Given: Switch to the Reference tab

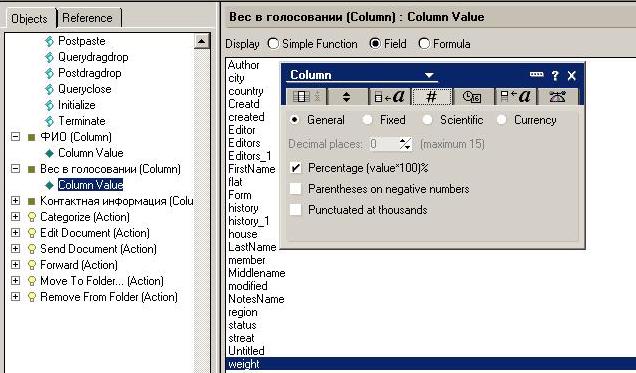Looking at the screenshot, I should pyautogui.click(x=88, y=18).
